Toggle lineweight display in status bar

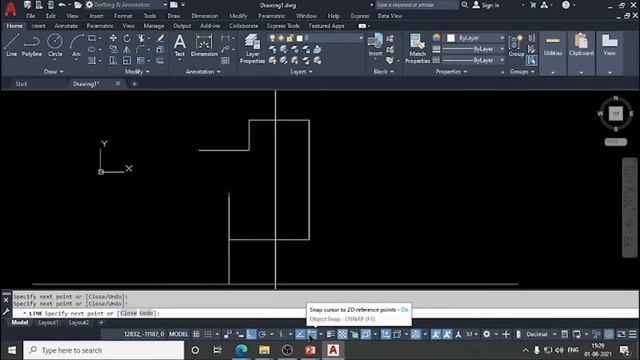coord(331,334)
